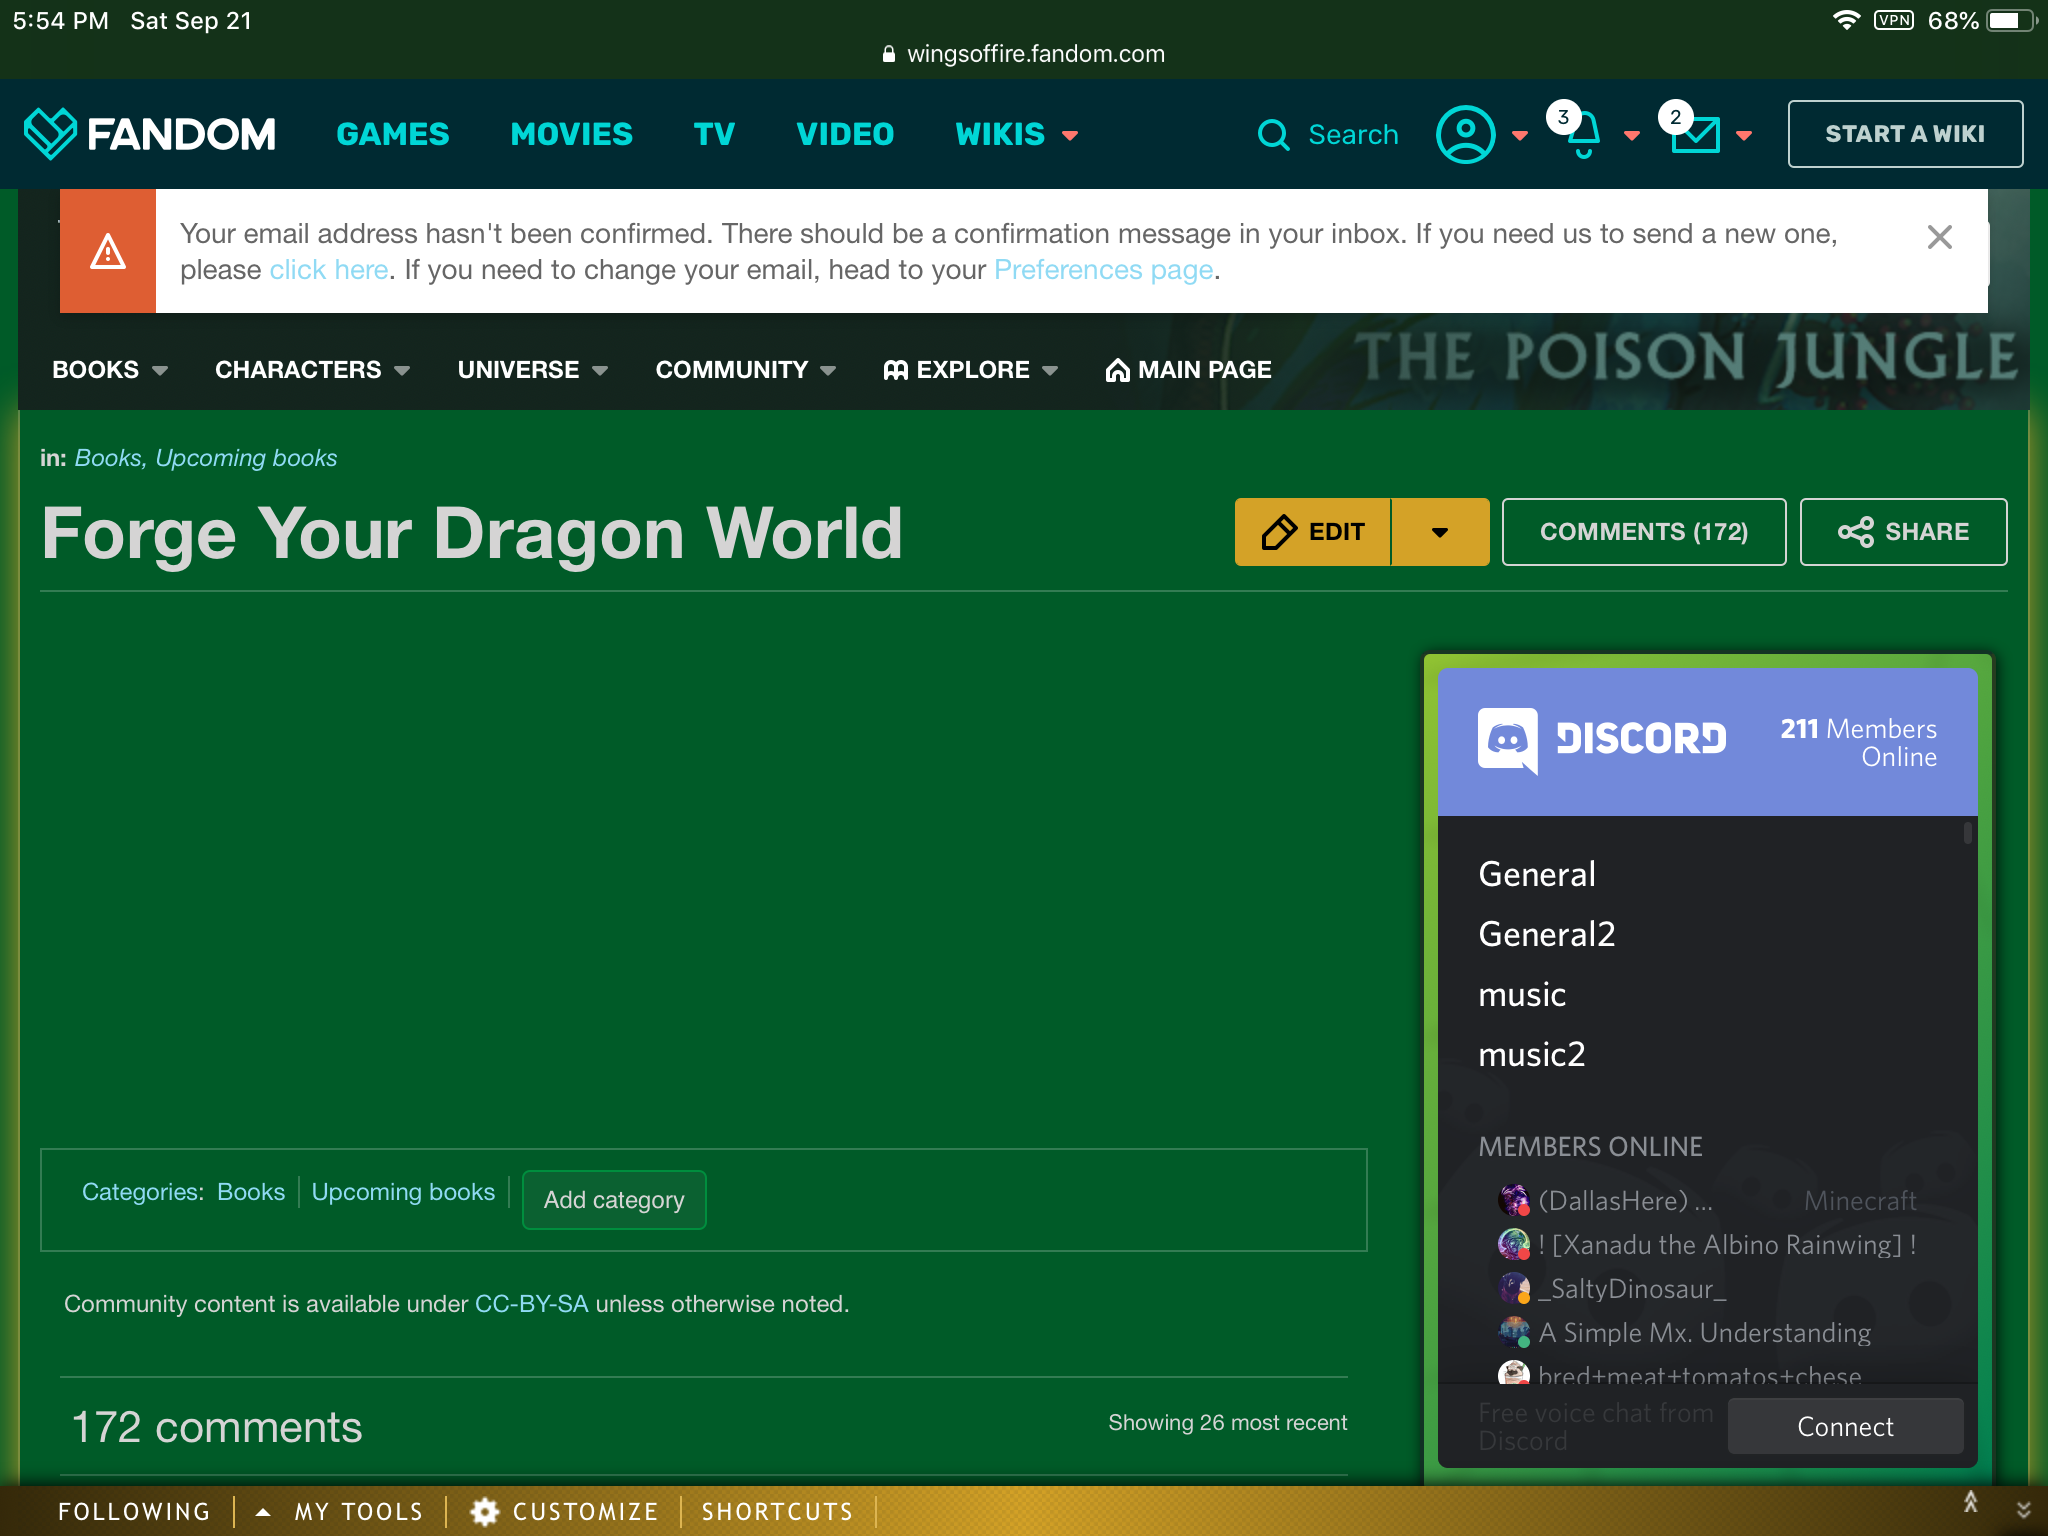
Task: Open the messages envelope icon
Action: (x=1695, y=136)
